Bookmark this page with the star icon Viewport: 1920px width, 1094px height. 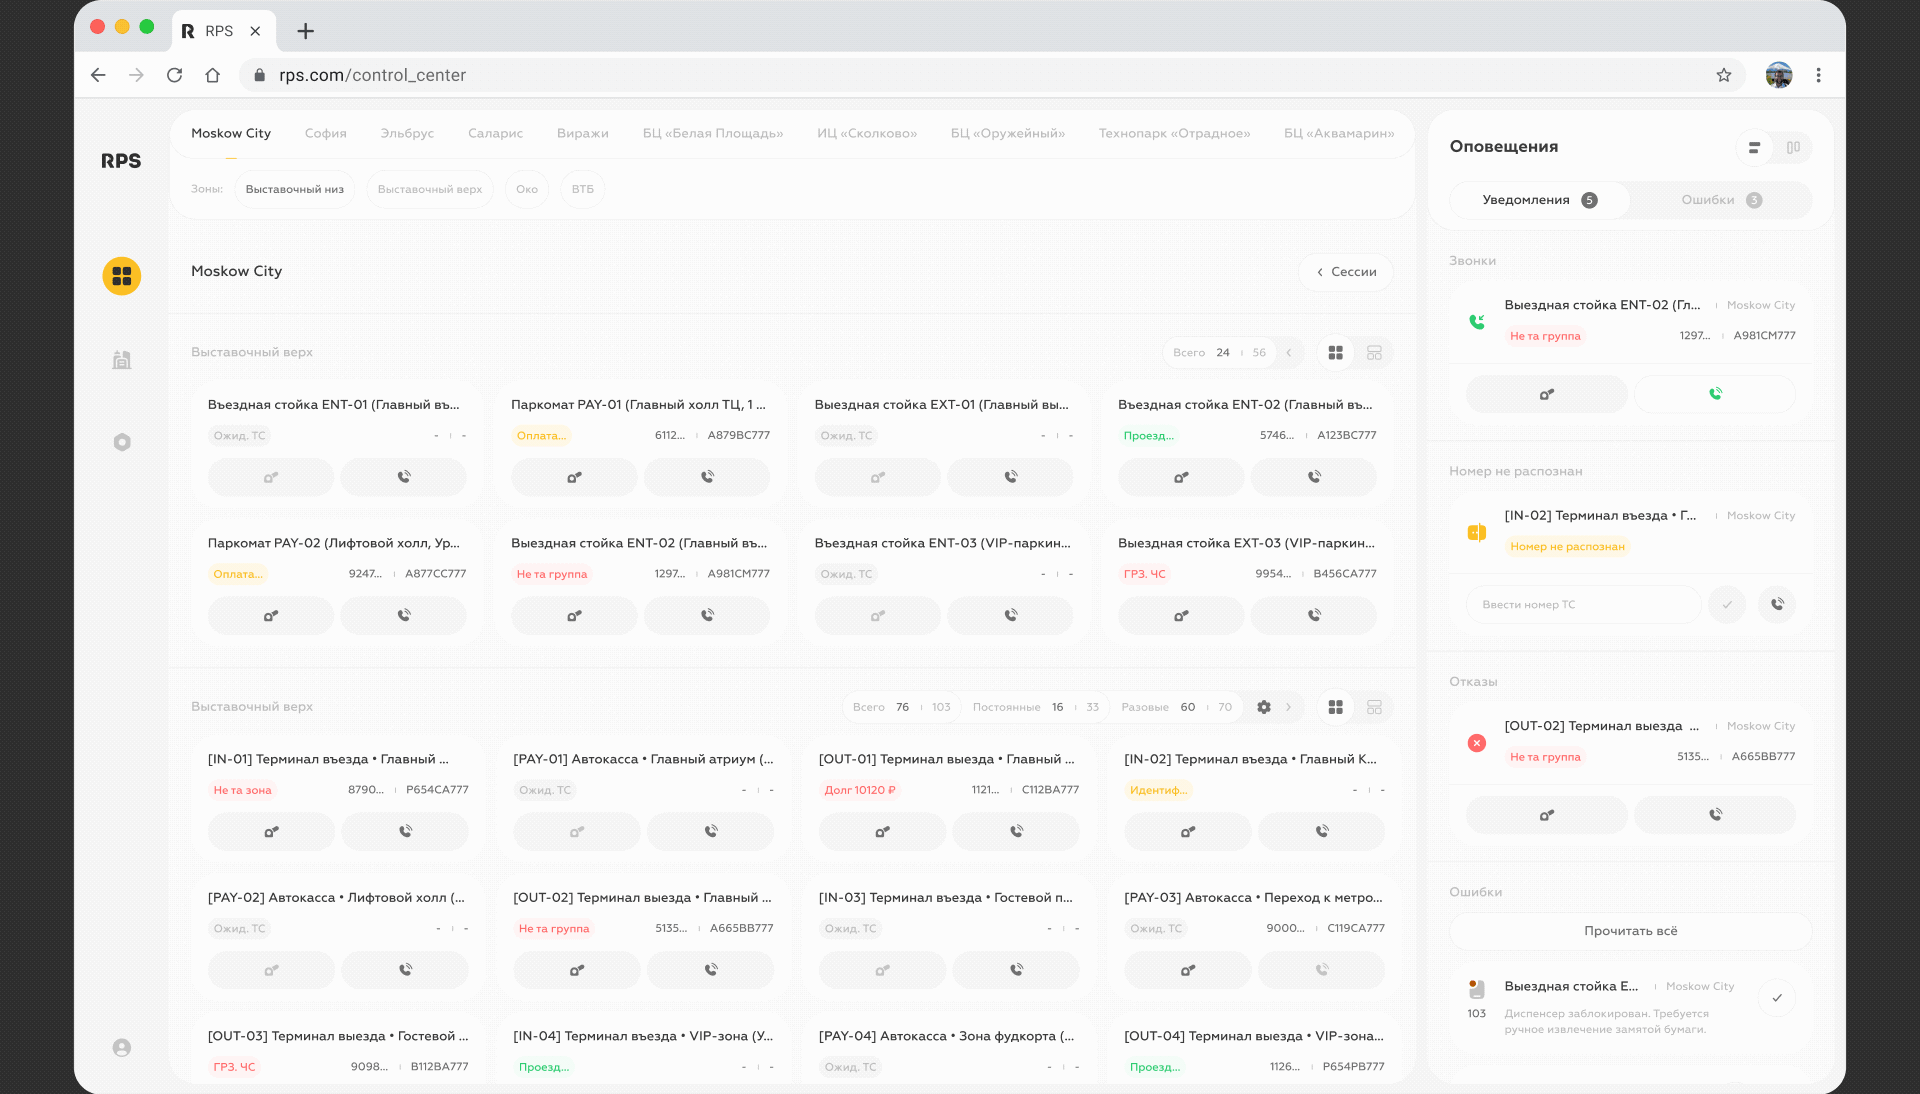1724,75
